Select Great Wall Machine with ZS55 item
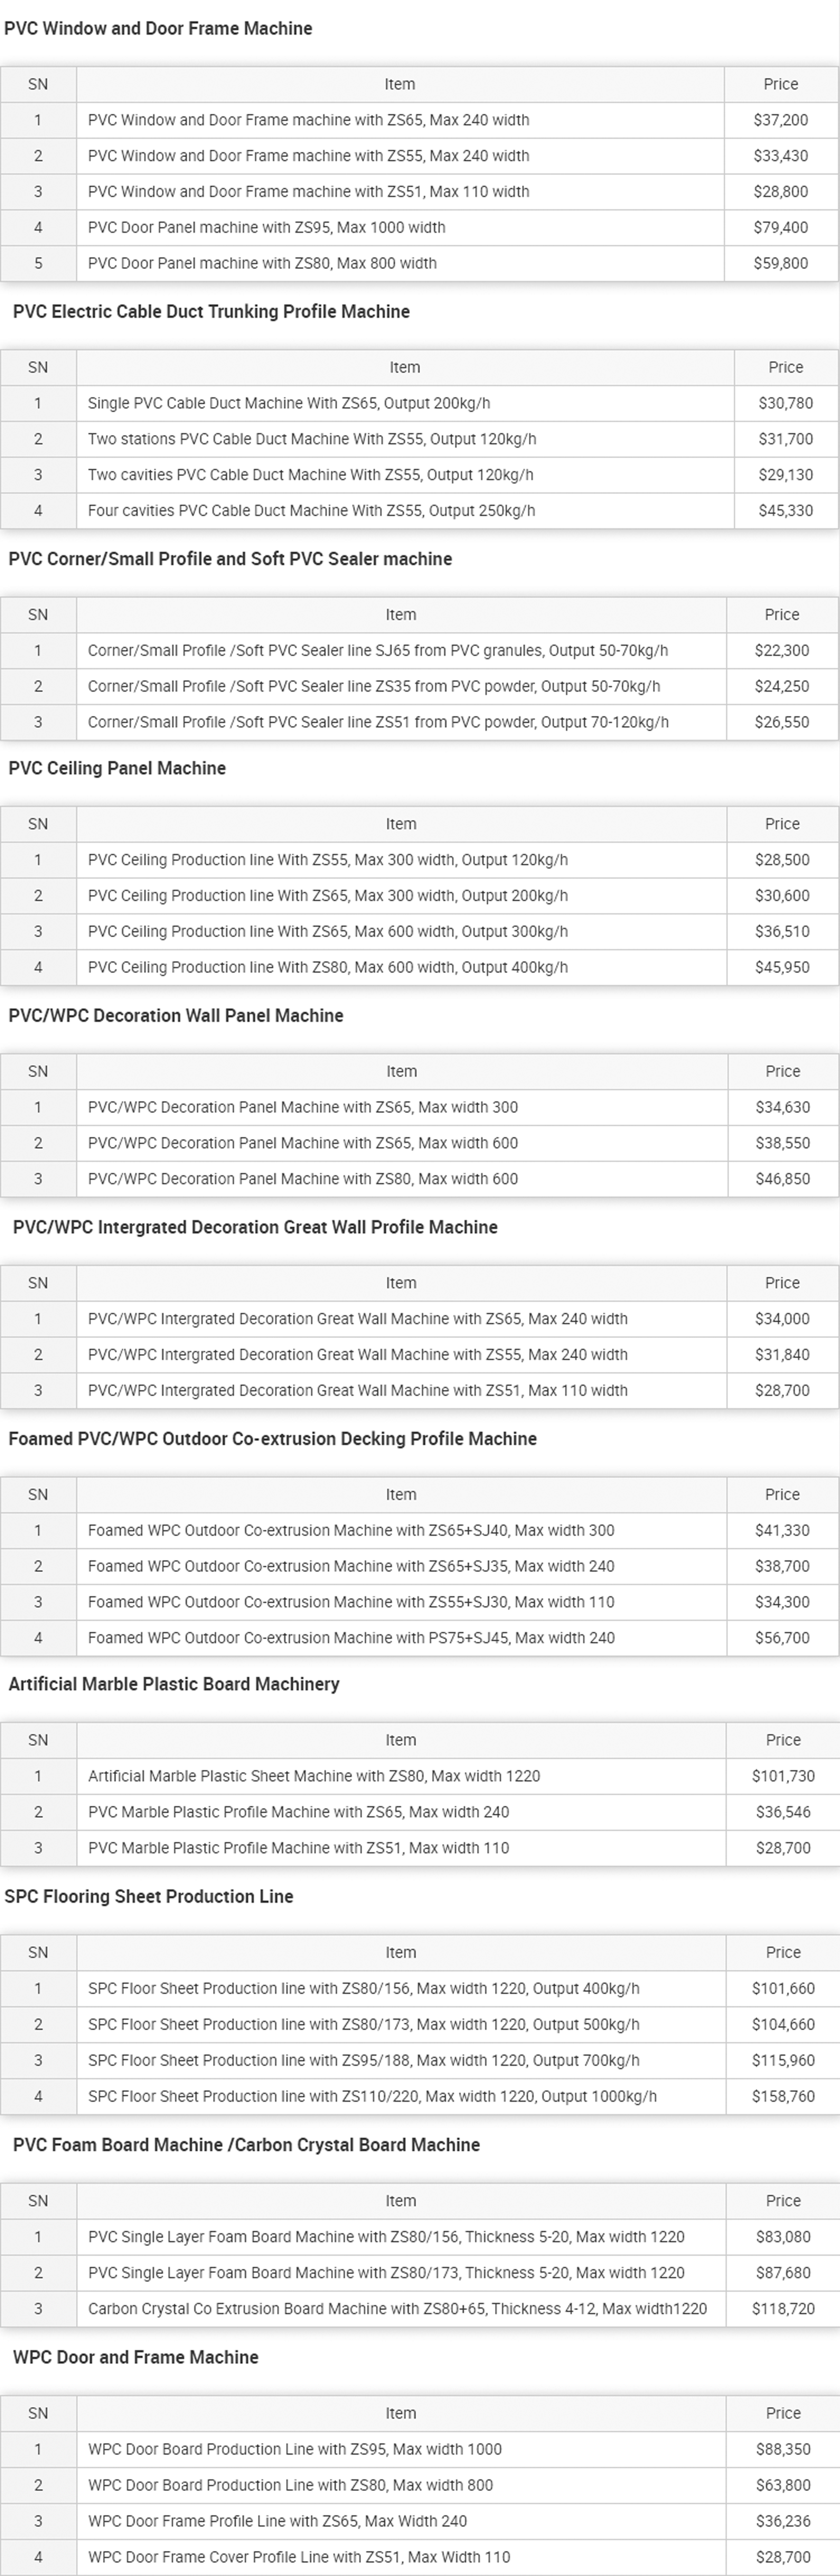Screen dimensions: 840x2576 [x=357, y=1354]
